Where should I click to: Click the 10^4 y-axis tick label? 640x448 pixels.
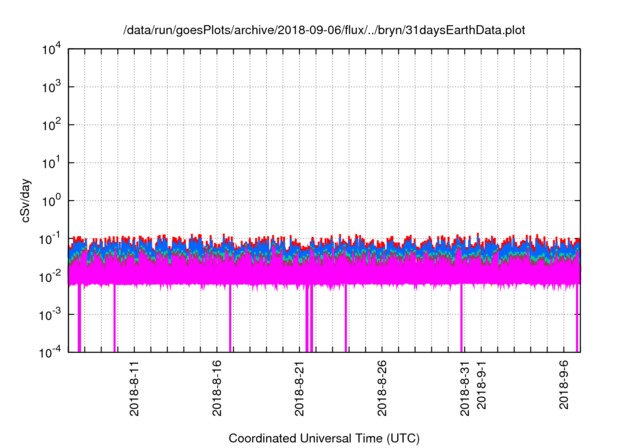(x=52, y=50)
